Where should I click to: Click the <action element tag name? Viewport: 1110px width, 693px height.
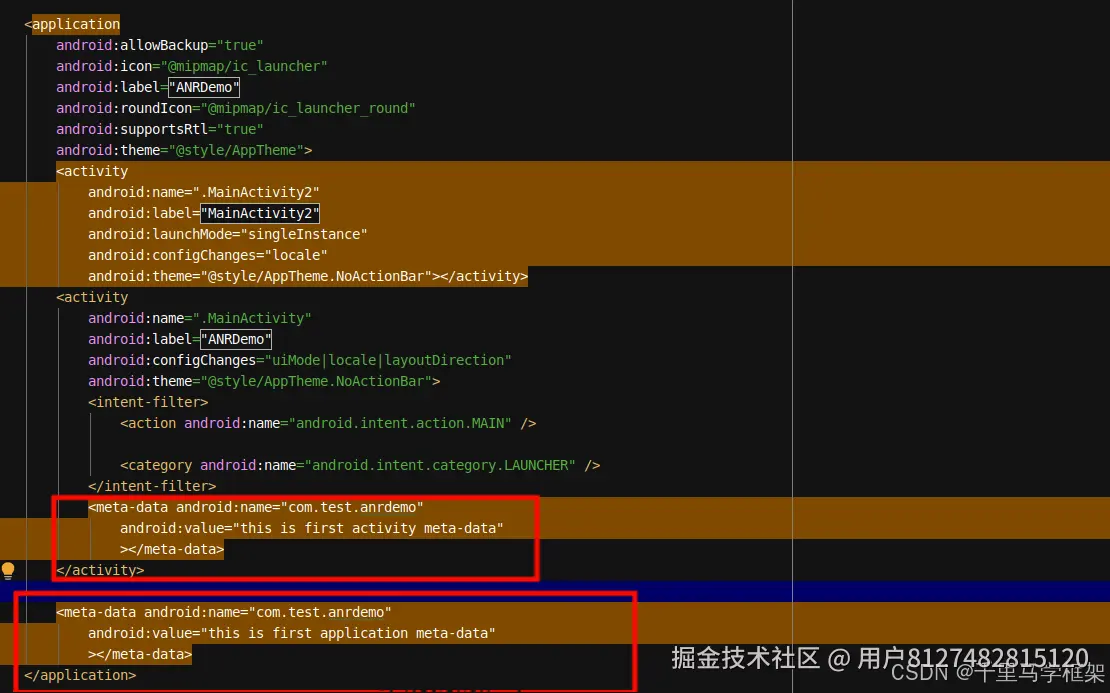[148, 423]
